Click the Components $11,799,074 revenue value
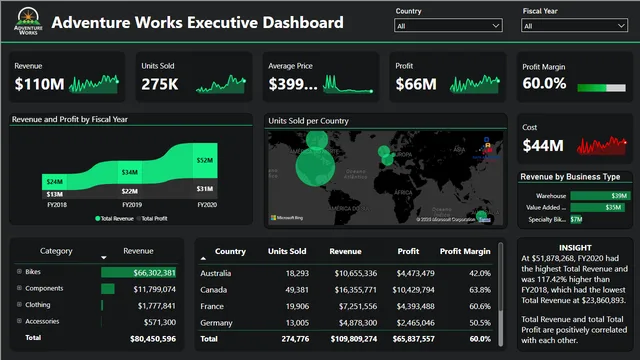The width and height of the screenshot is (640, 360). 154,289
